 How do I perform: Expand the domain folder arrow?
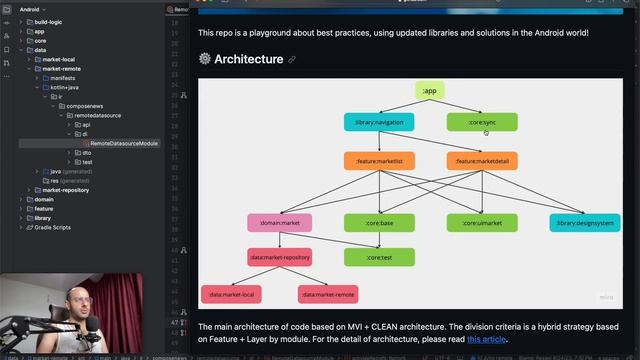(x=21, y=200)
